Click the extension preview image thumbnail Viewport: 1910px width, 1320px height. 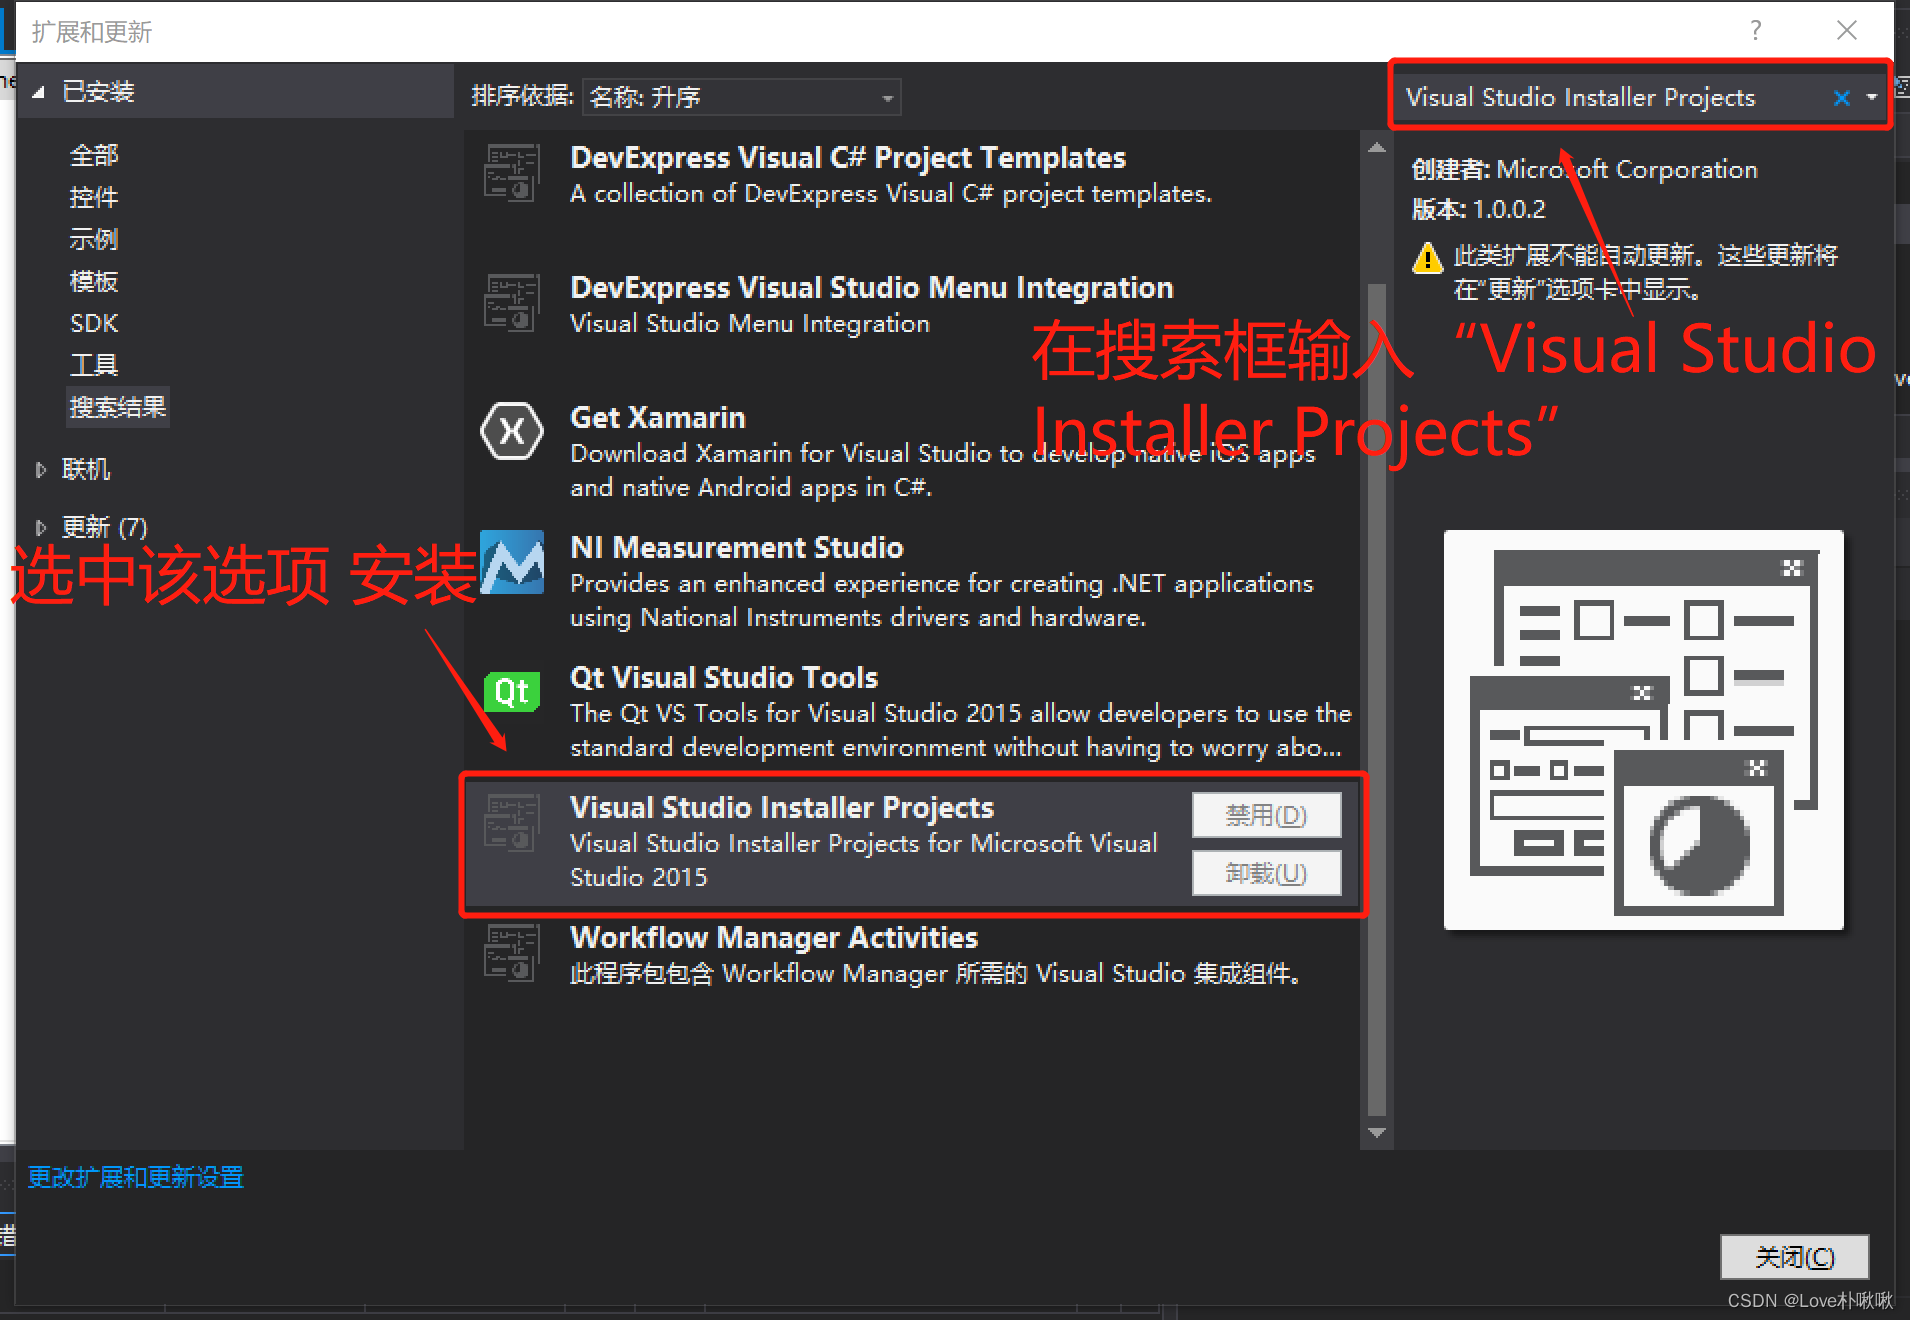[x=1644, y=730]
